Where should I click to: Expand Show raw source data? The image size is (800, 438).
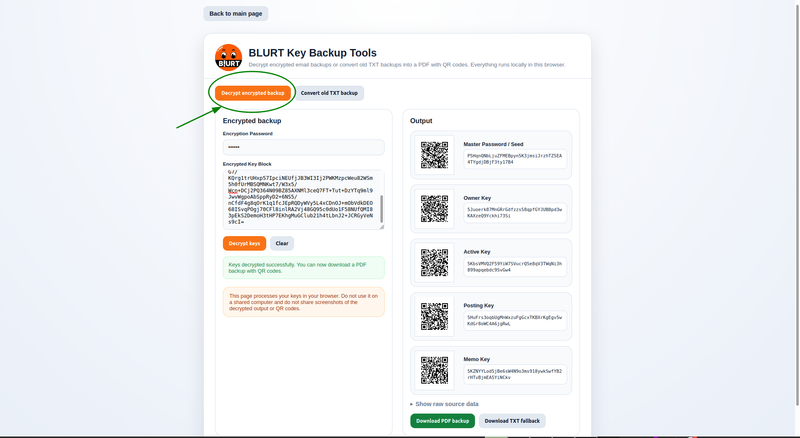pos(444,404)
